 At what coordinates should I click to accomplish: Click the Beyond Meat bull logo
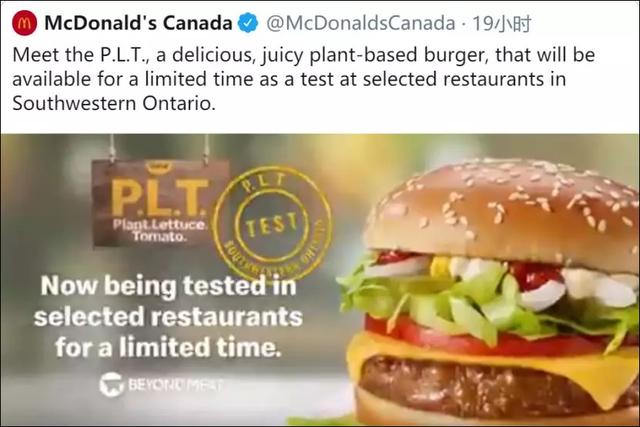[x=111, y=384]
